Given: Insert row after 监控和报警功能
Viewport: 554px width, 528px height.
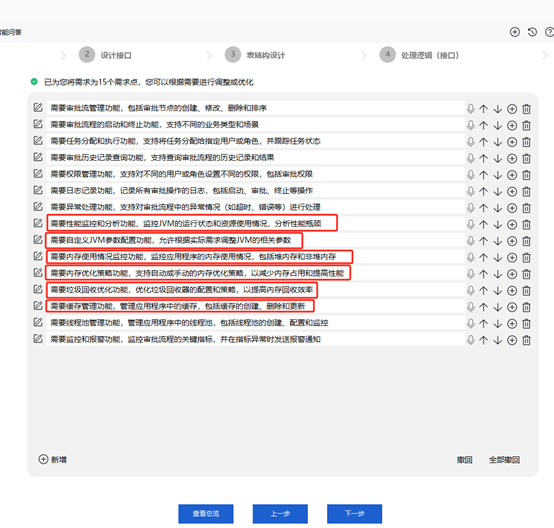Looking at the screenshot, I should pos(512,340).
